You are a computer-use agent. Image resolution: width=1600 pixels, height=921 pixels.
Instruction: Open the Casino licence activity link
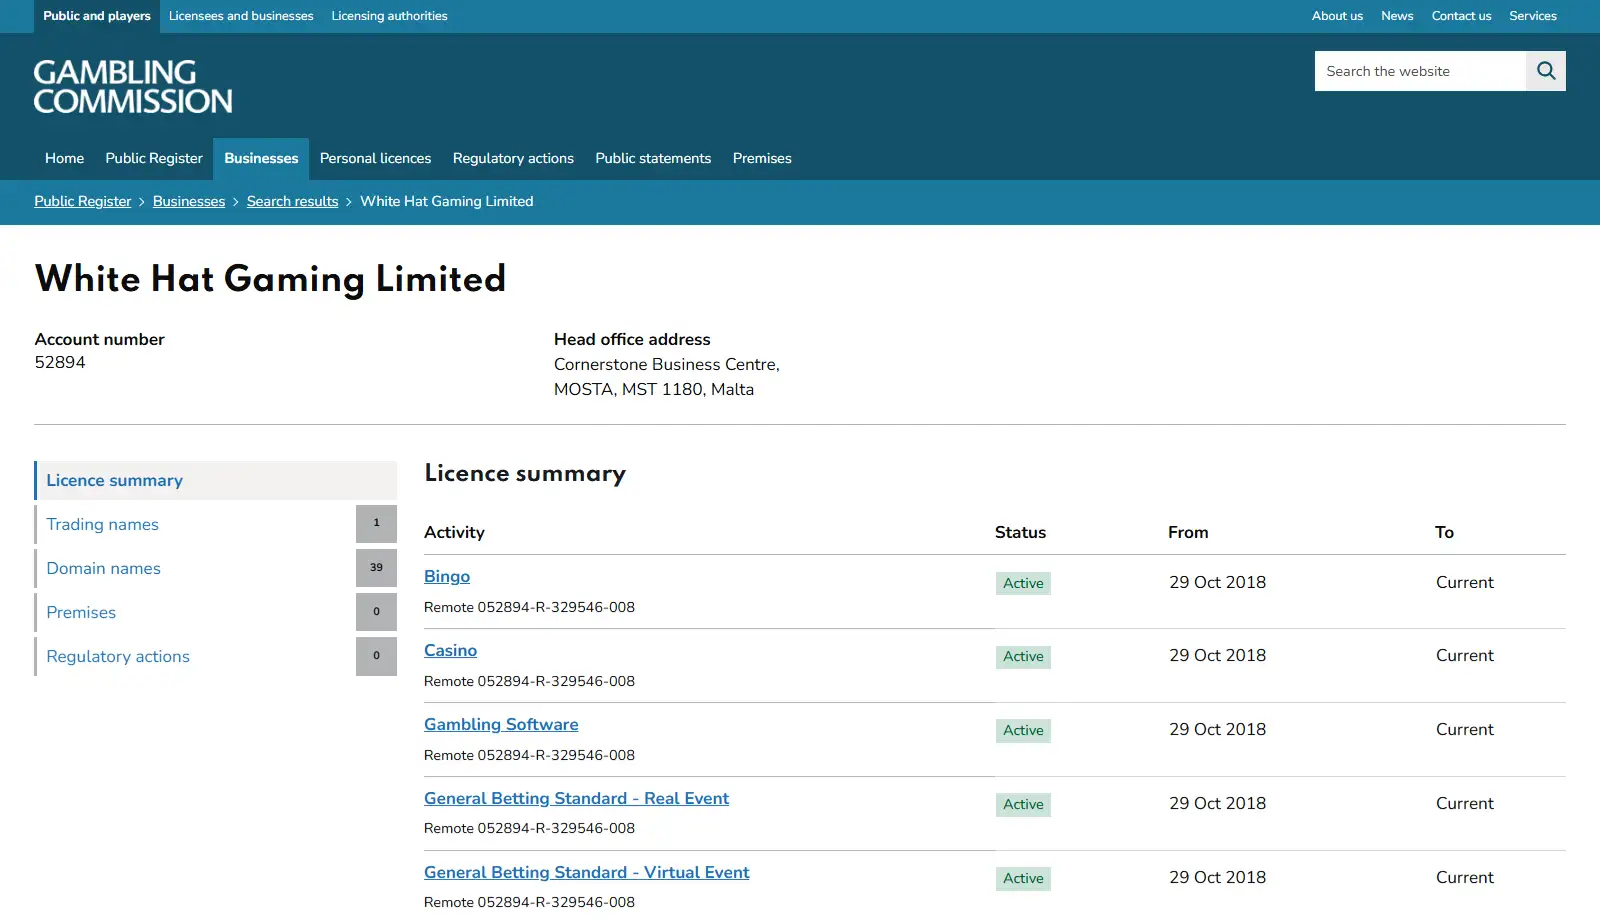(450, 650)
